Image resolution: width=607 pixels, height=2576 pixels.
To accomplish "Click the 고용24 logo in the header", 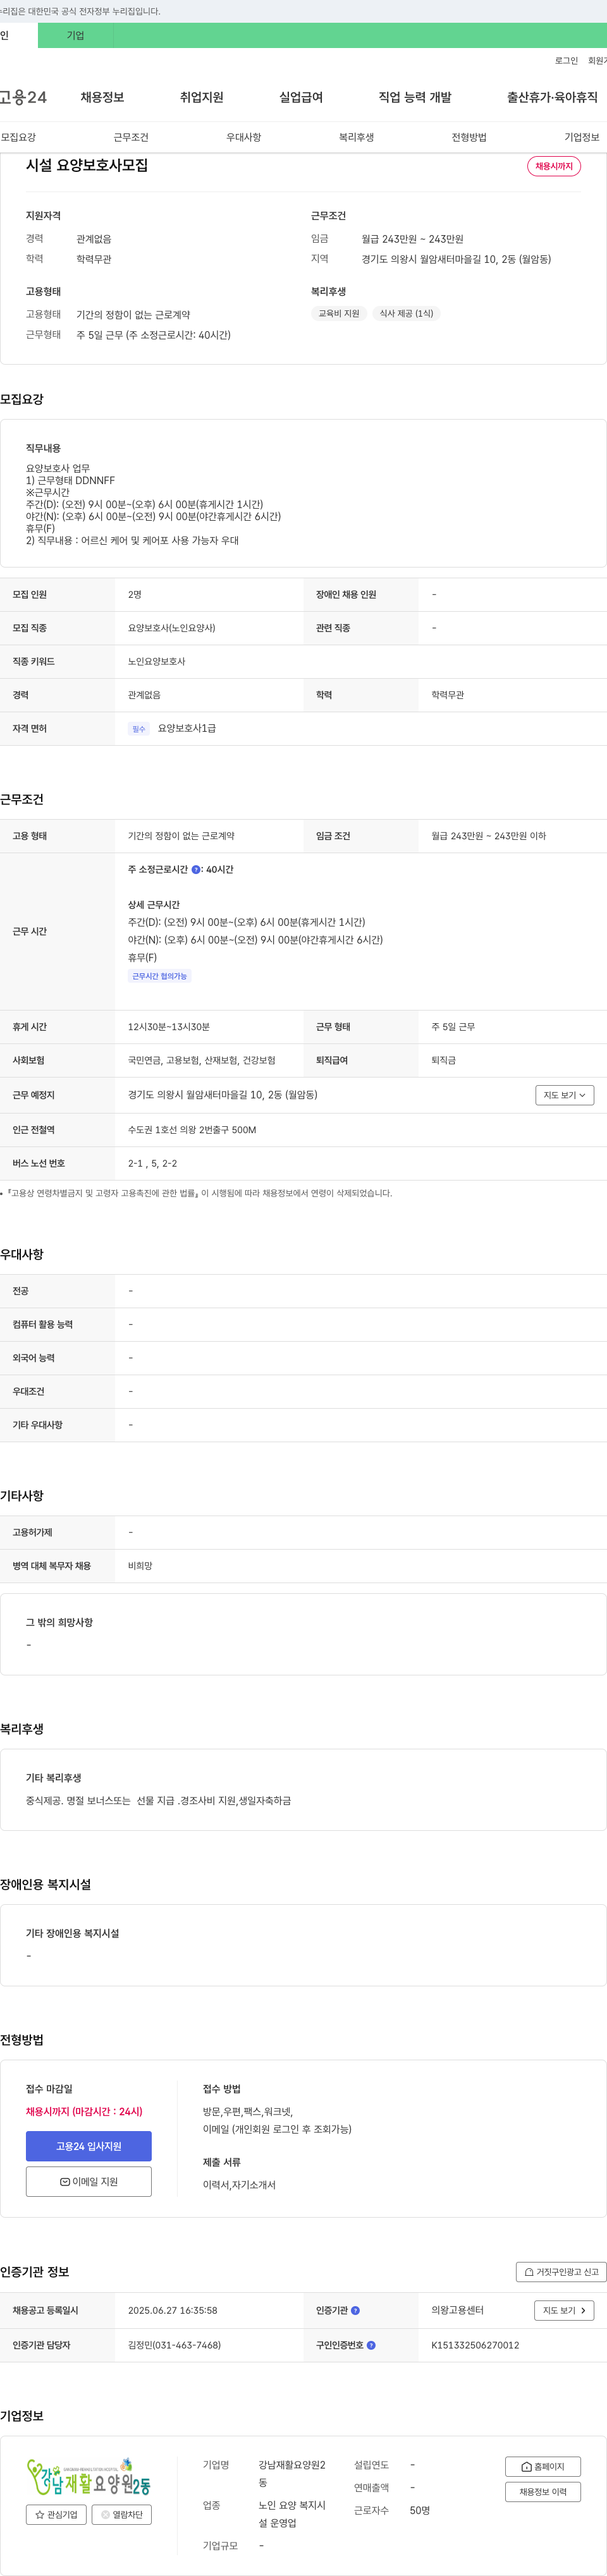I will (23, 97).
